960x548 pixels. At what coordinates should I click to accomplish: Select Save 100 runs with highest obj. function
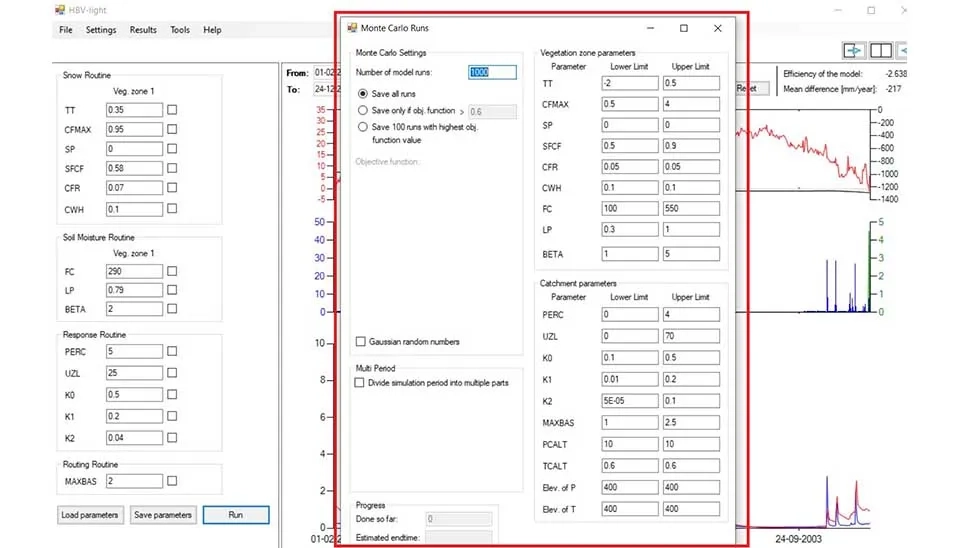(x=363, y=128)
